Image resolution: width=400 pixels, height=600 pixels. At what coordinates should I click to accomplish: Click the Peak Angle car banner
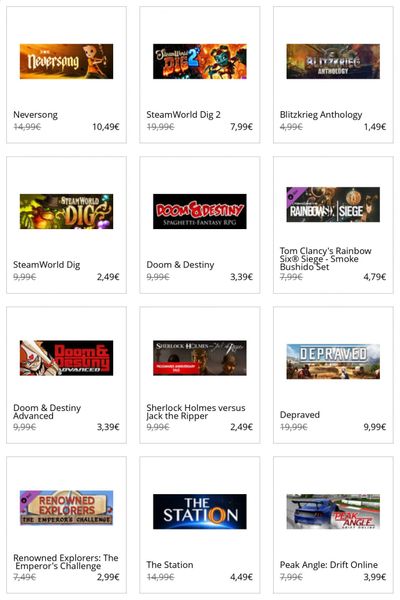[x=333, y=511]
